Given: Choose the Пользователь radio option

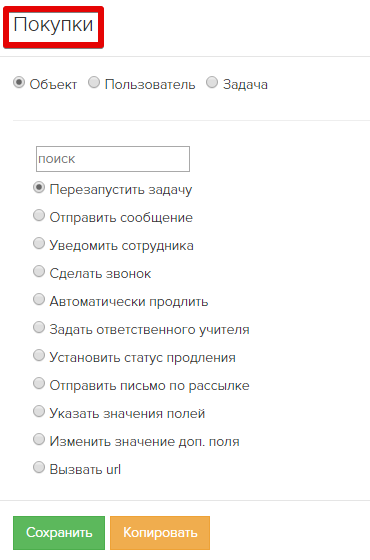Looking at the screenshot, I should pyautogui.click(x=94, y=82).
